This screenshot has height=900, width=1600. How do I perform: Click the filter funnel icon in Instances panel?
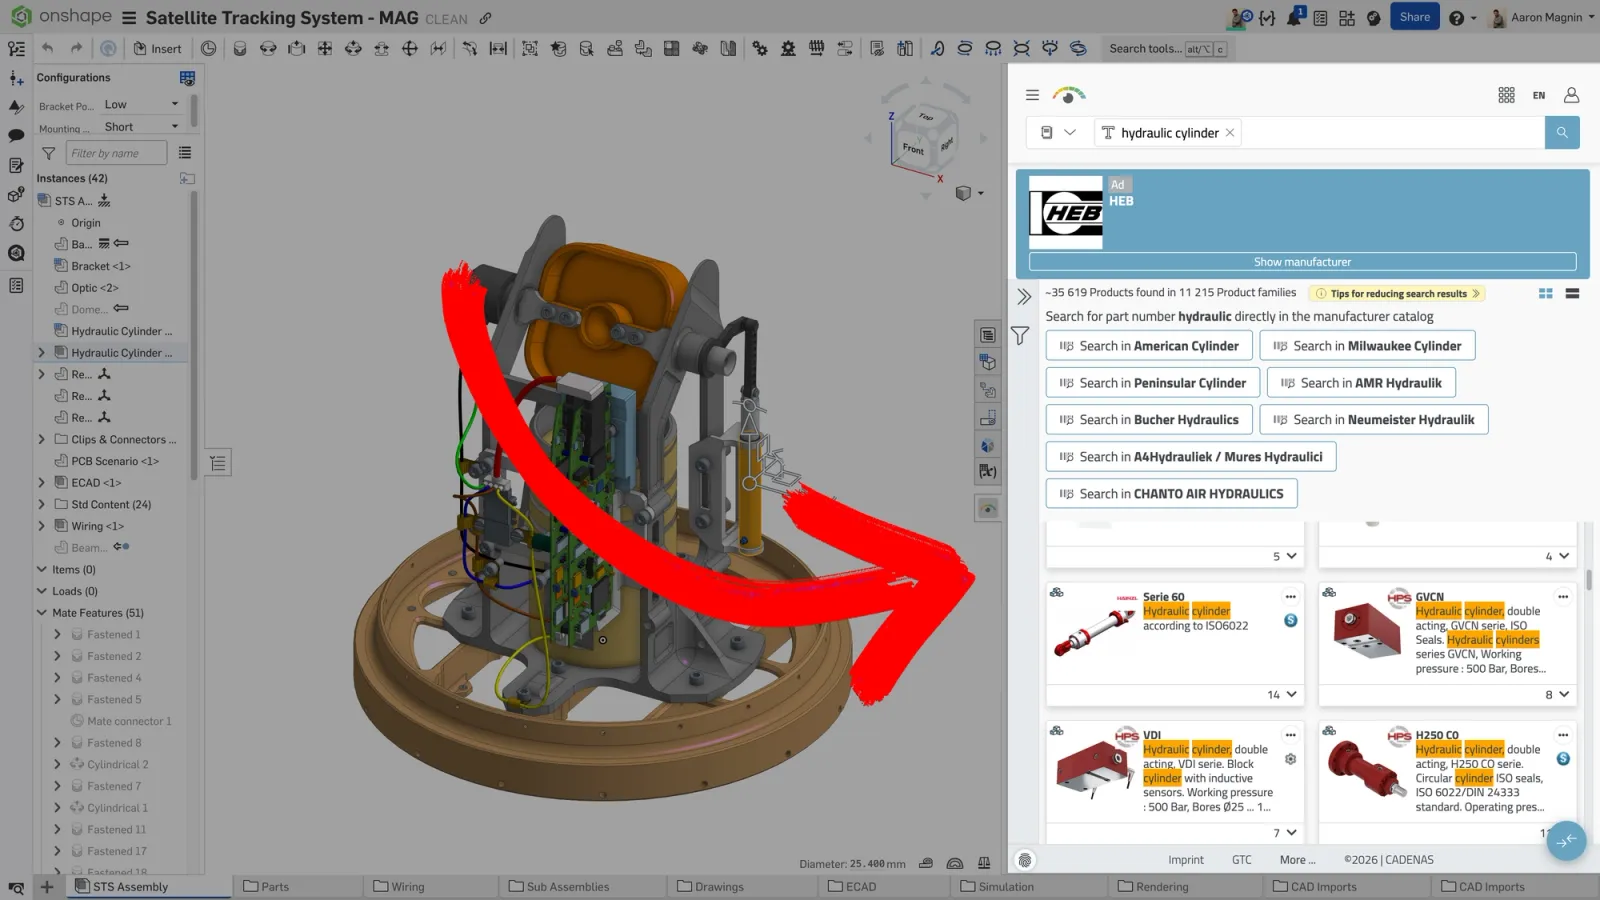[48, 153]
